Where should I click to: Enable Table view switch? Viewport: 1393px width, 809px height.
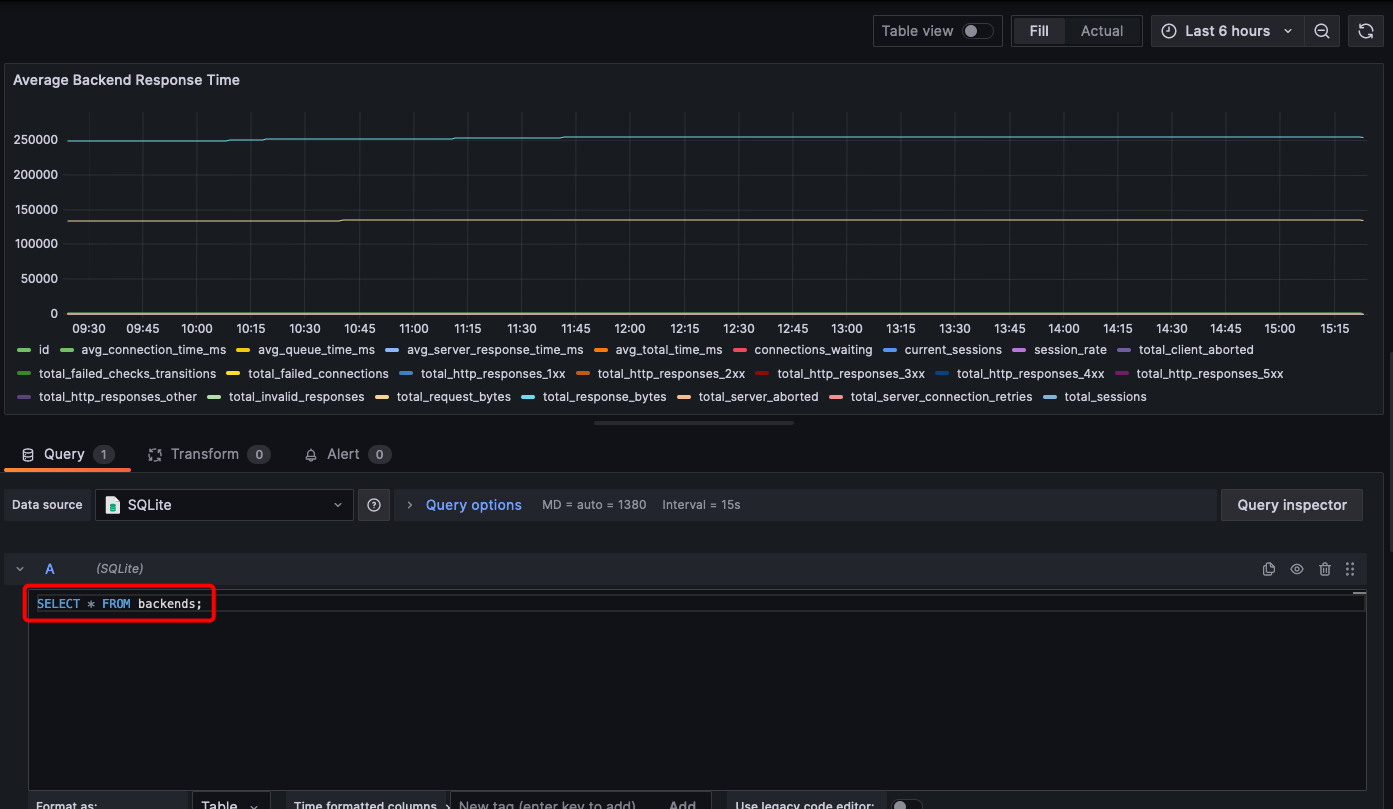point(978,31)
